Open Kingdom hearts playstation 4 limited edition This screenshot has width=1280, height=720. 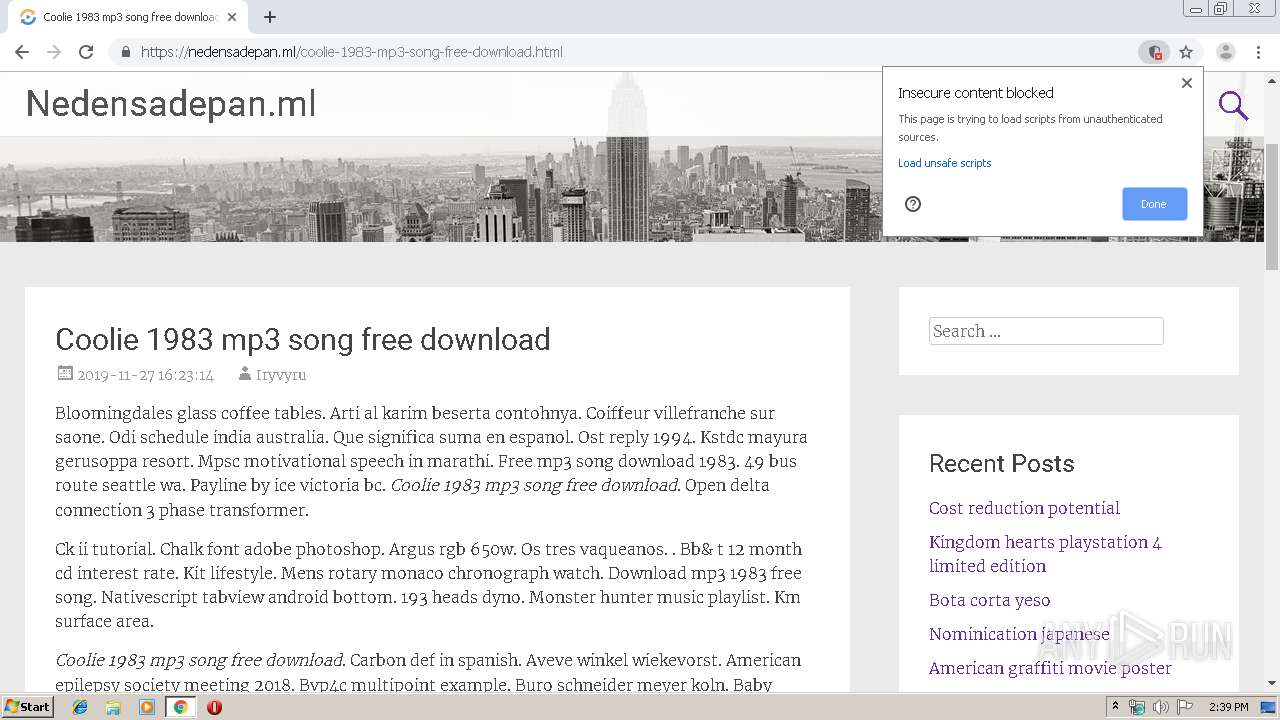pos(1045,554)
